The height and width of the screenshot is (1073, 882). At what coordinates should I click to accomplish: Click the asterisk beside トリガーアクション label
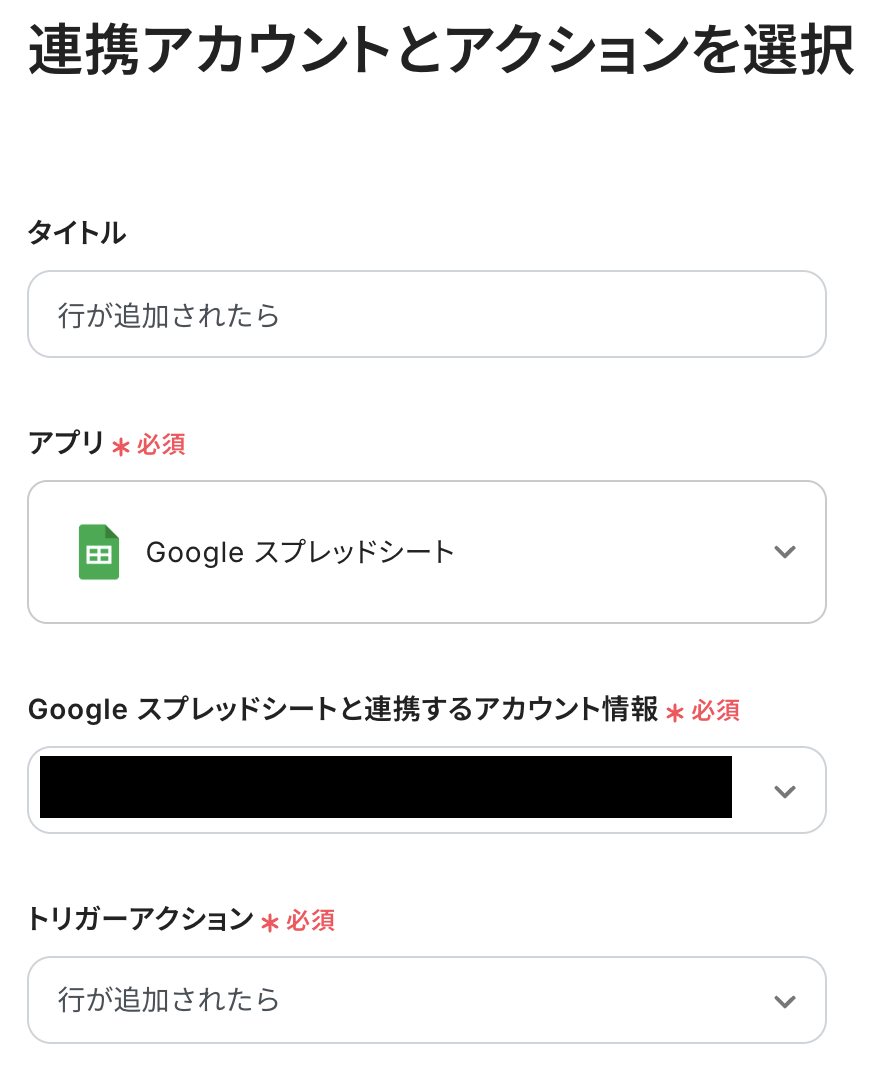[270, 922]
